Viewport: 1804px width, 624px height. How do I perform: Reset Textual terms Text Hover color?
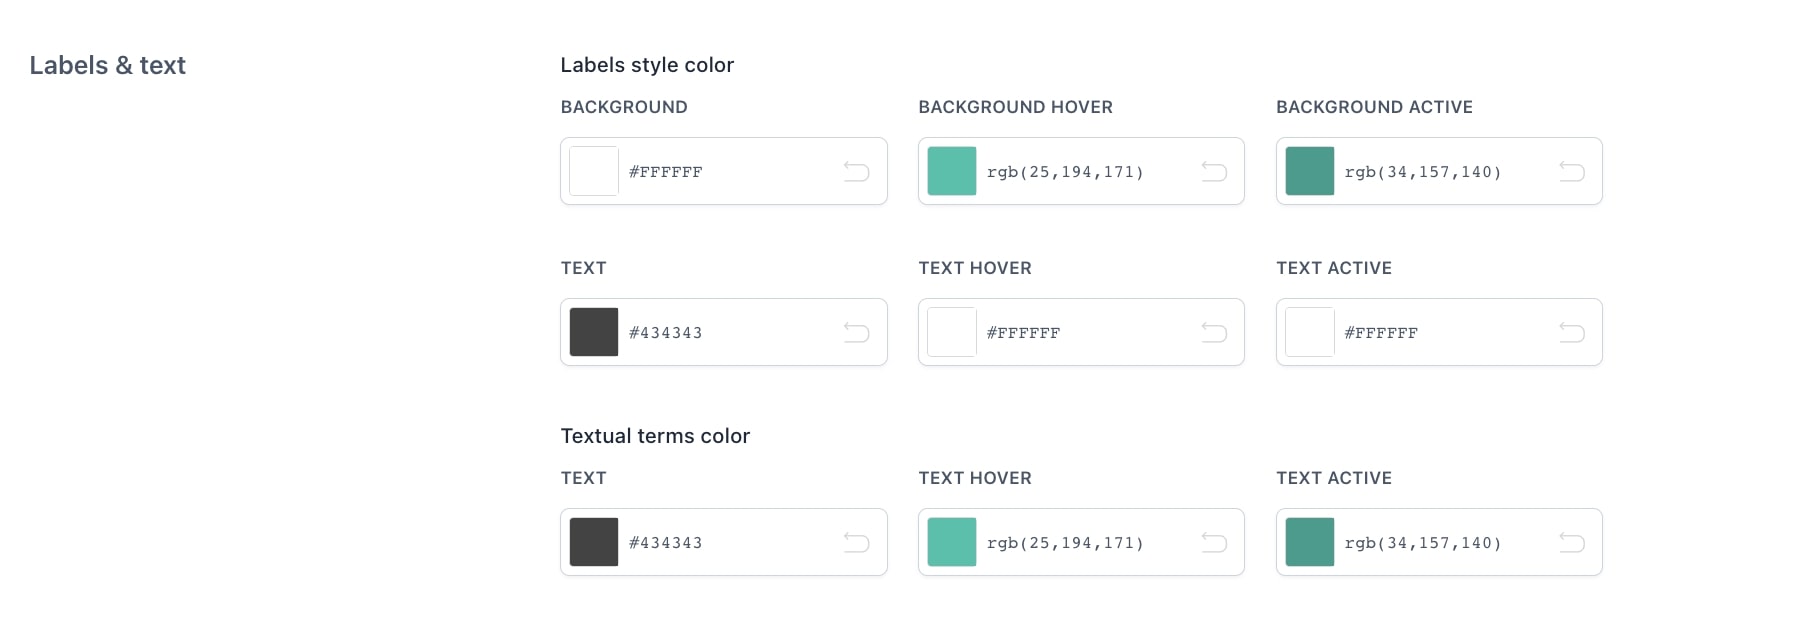1214,543
